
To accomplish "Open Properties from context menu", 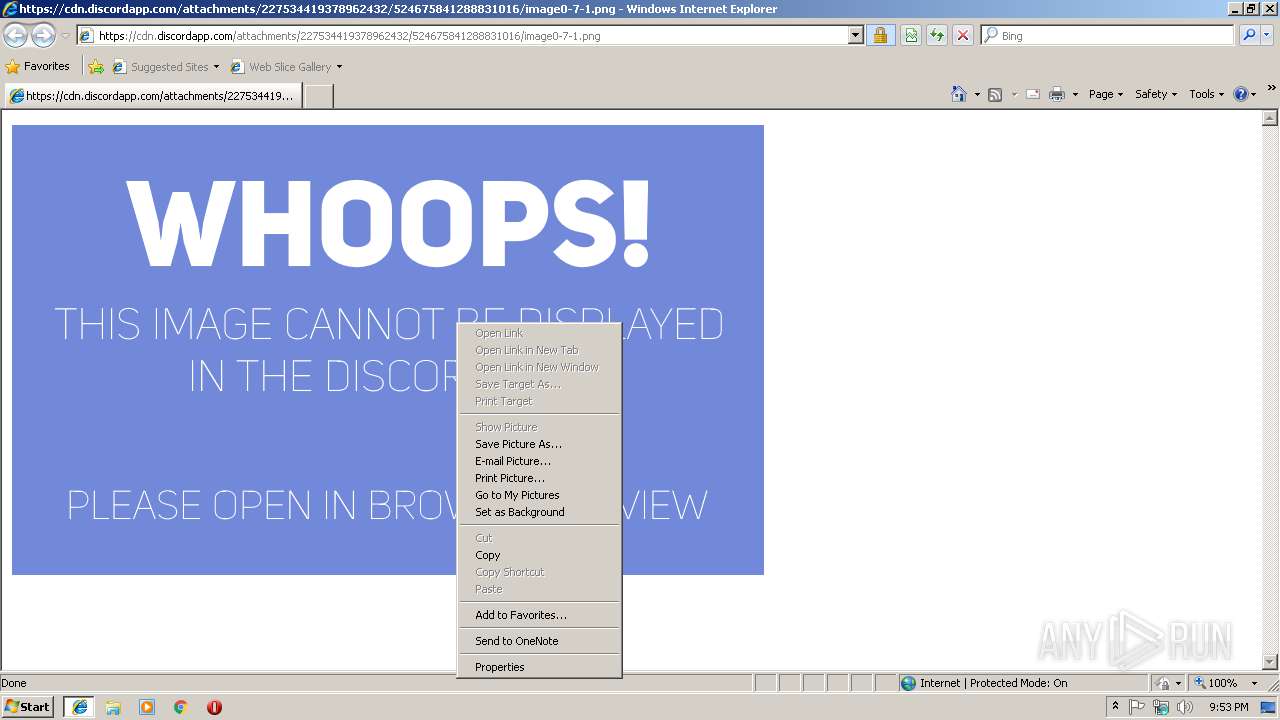I will click(x=540, y=667).
